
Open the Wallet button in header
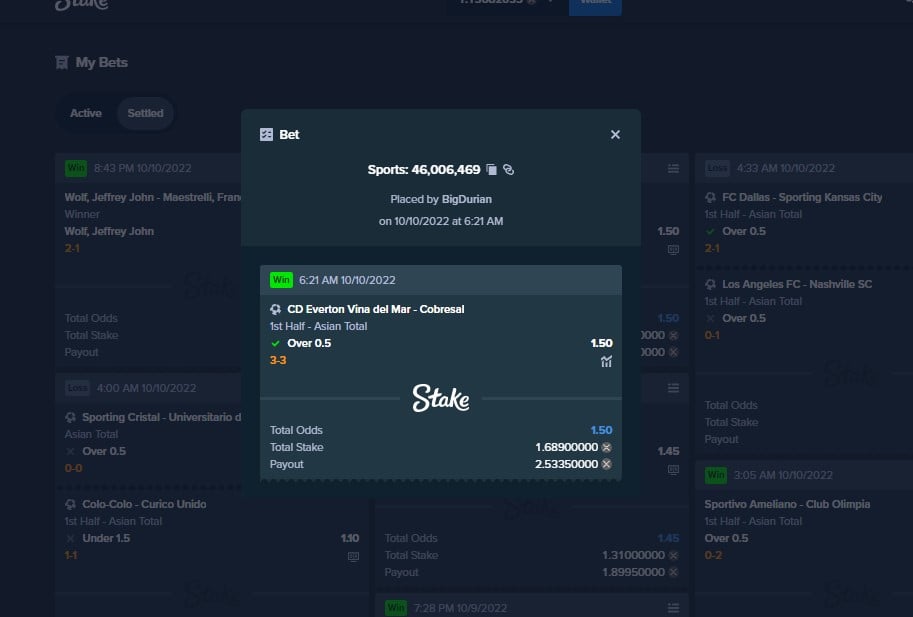[595, 6]
